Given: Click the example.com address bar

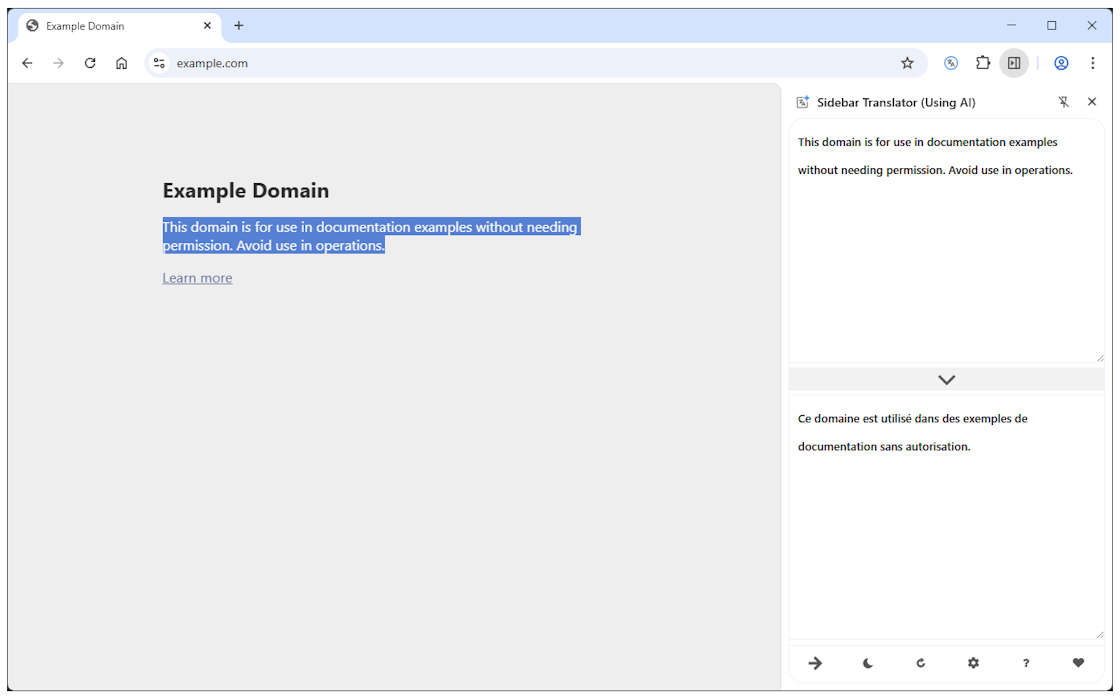Looking at the screenshot, I should pos(536,63).
